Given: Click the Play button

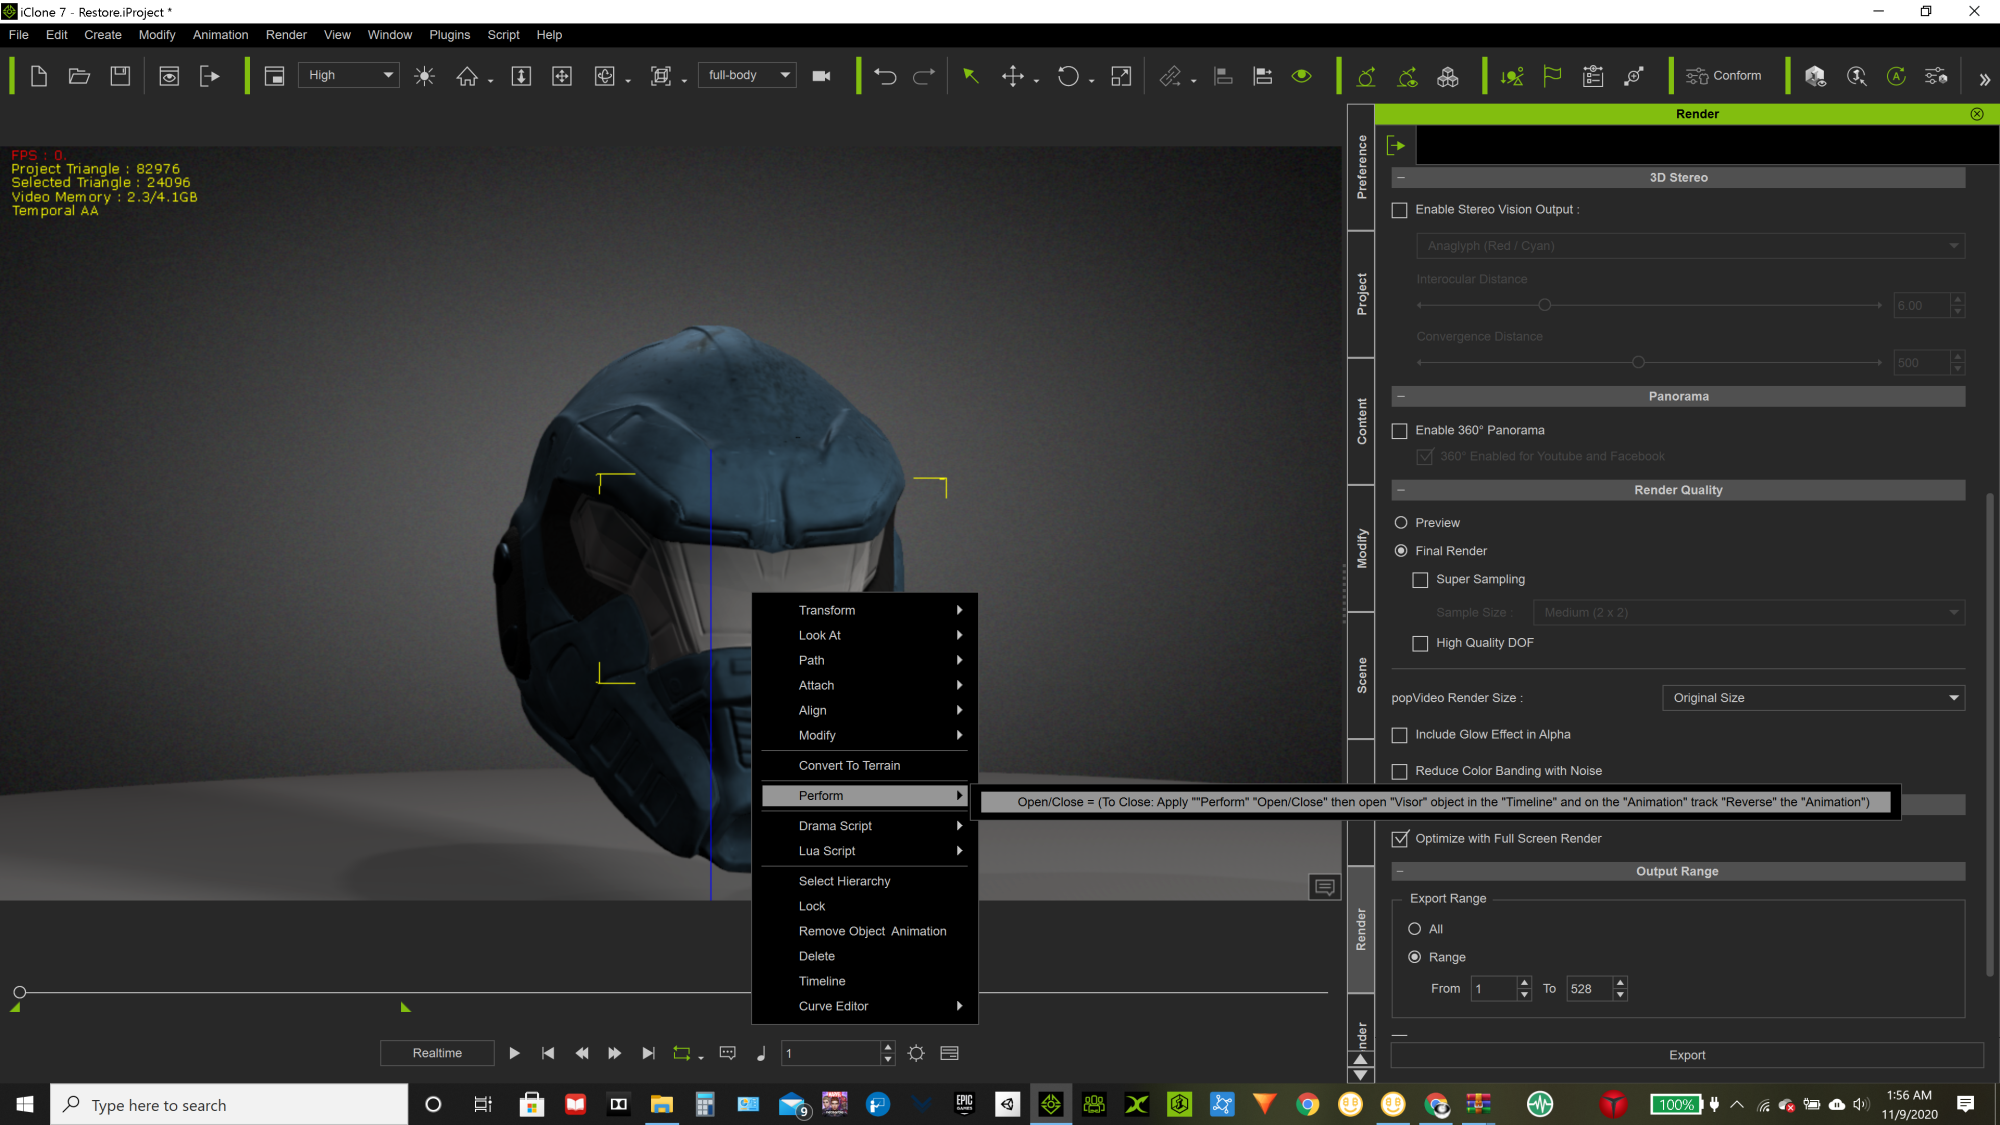Looking at the screenshot, I should 514,1053.
